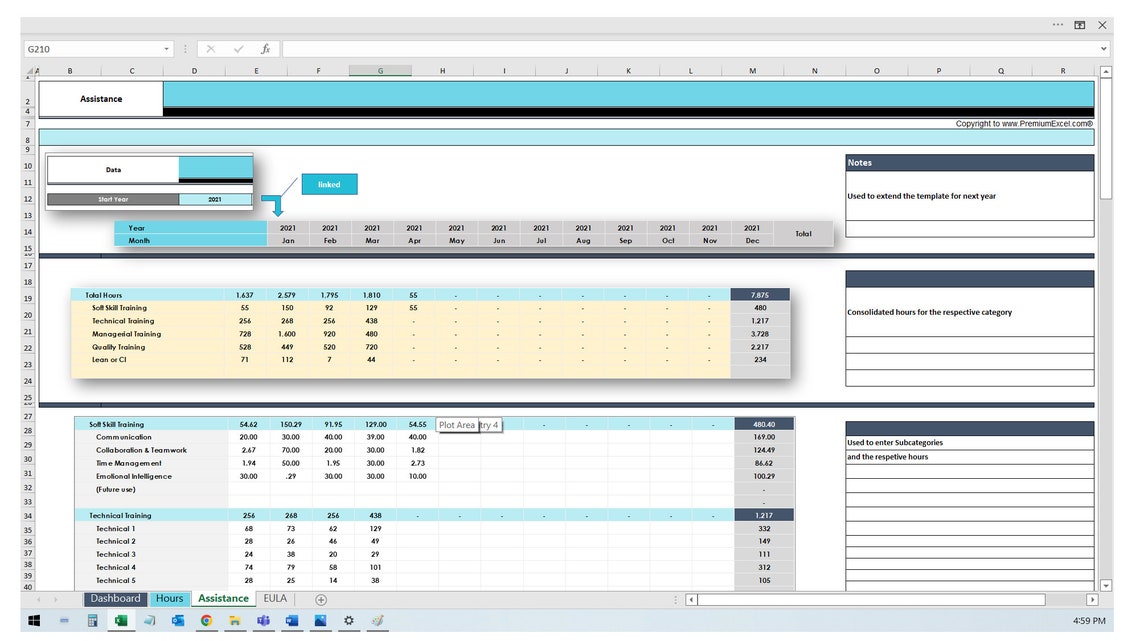Screen dimensions: 1140x641
Task: Select column G header
Action: [x=380, y=70]
